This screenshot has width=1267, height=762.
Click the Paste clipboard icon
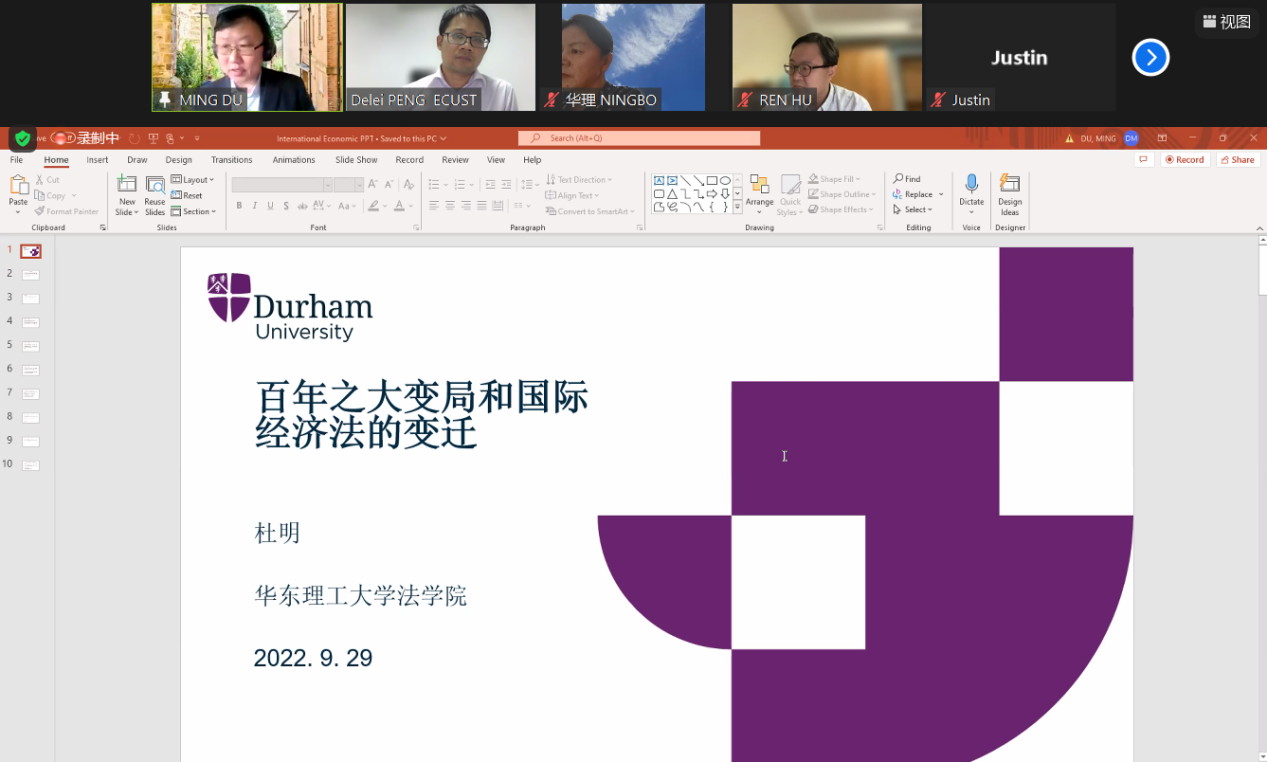pos(18,186)
